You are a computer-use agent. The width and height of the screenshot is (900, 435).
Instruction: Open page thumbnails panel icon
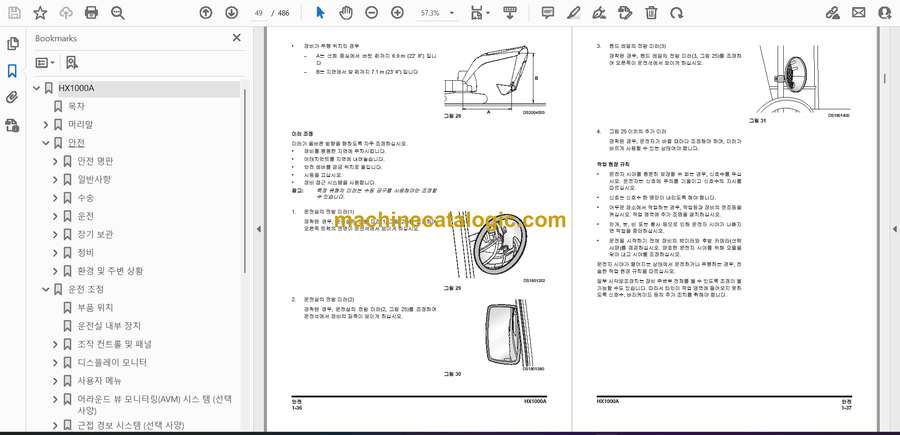point(12,44)
